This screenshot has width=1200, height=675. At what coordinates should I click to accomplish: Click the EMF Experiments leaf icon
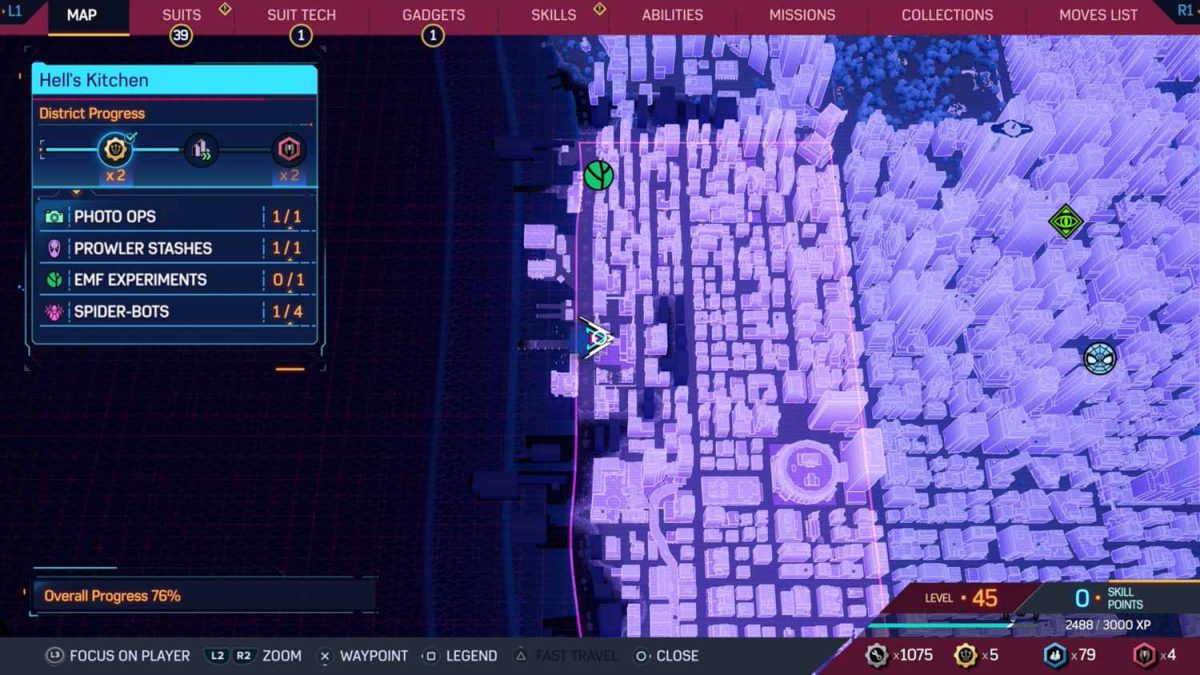pos(53,280)
